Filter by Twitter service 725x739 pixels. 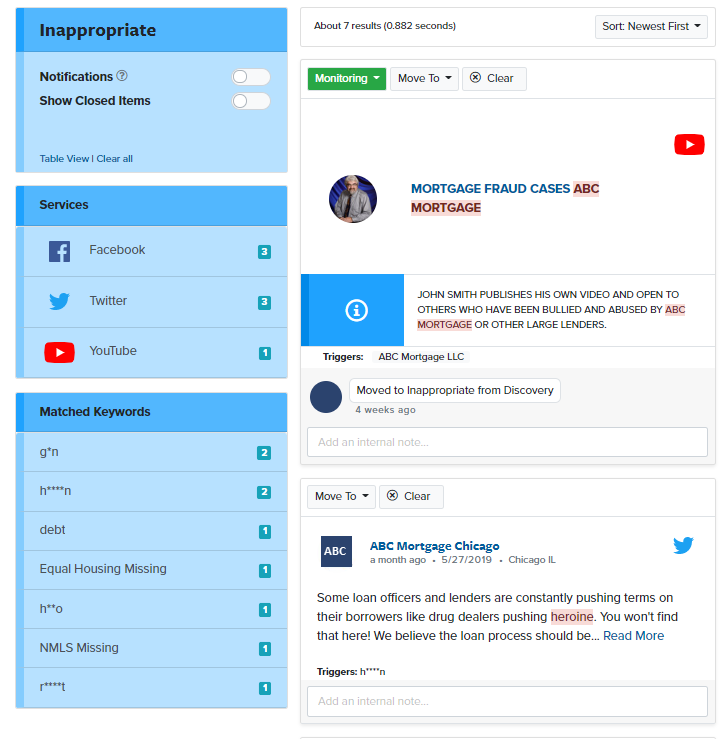point(156,302)
